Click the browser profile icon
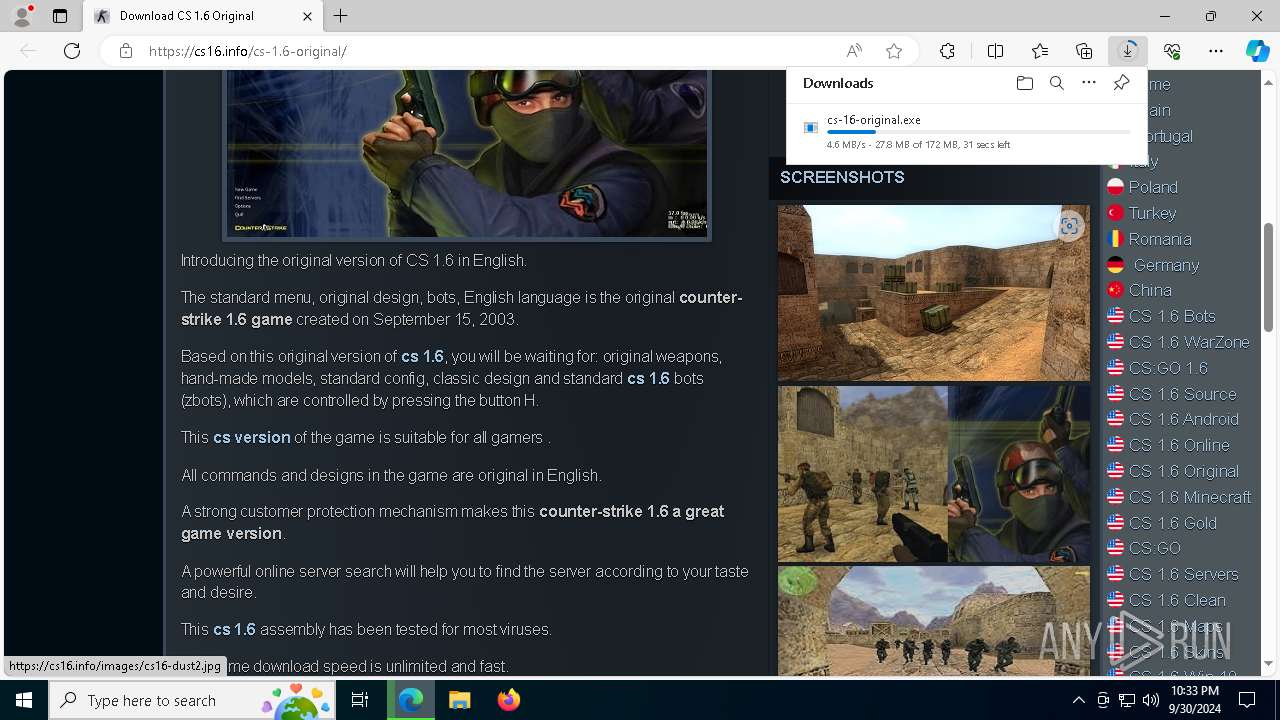The width and height of the screenshot is (1280, 720). (22, 16)
